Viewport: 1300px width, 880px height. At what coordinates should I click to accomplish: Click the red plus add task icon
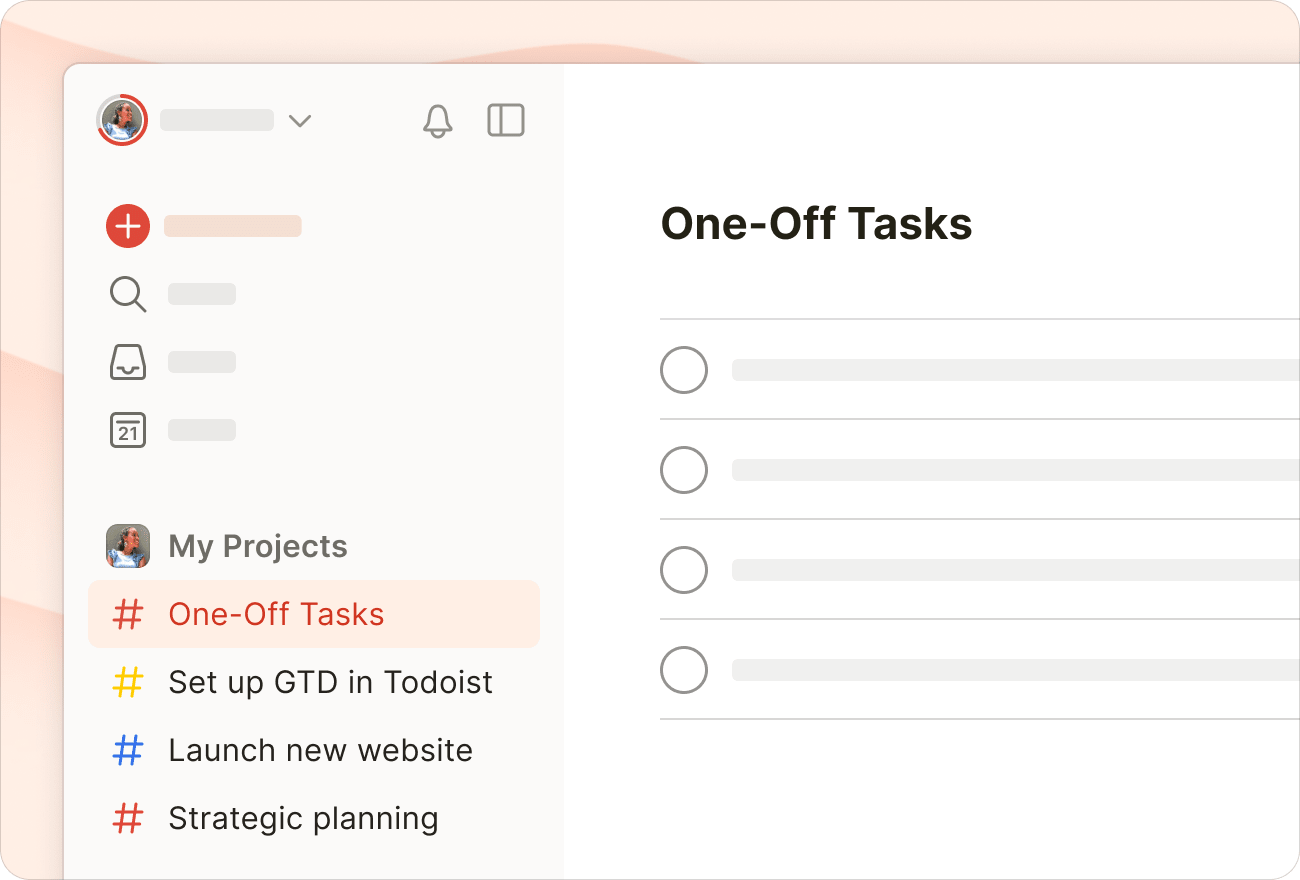point(128,226)
